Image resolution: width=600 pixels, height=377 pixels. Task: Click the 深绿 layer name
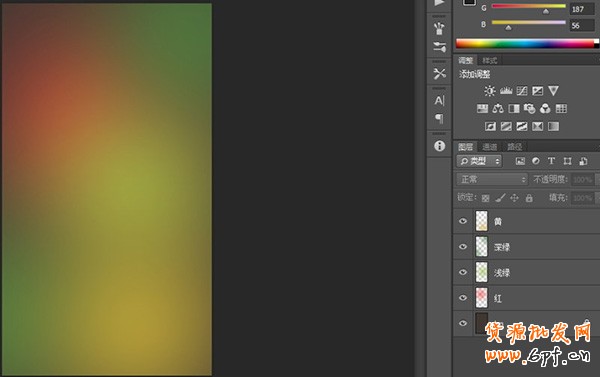click(x=502, y=247)
